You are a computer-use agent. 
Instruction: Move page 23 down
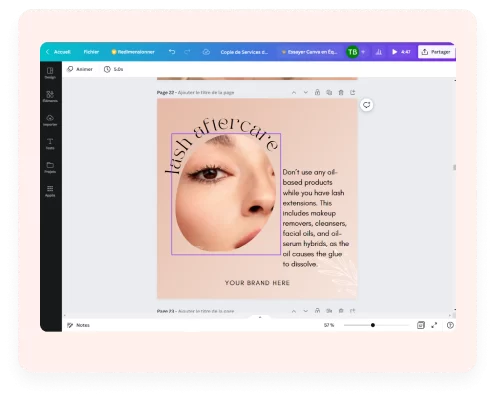pyautogui.click(x=306, y=311)
